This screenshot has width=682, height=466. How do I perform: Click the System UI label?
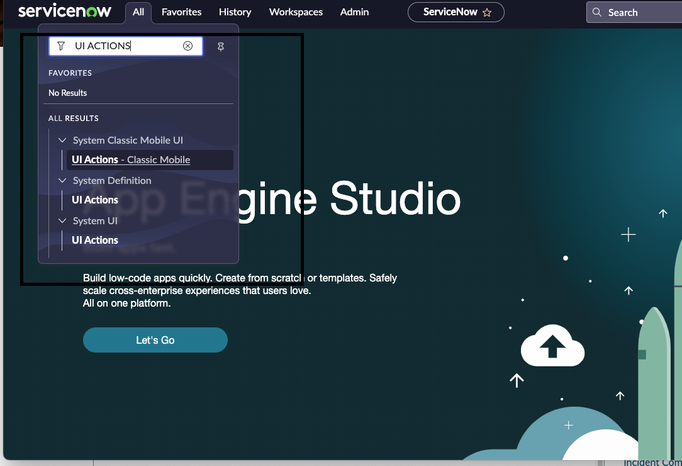click(x=95, y=221)
